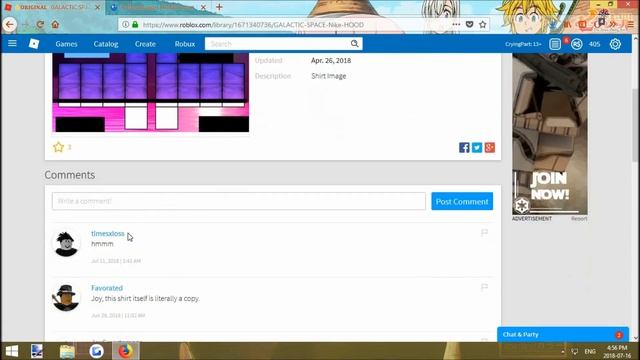Open a new tab with the plus button
This screenshot has width=640, height=360.
(219, 7)
